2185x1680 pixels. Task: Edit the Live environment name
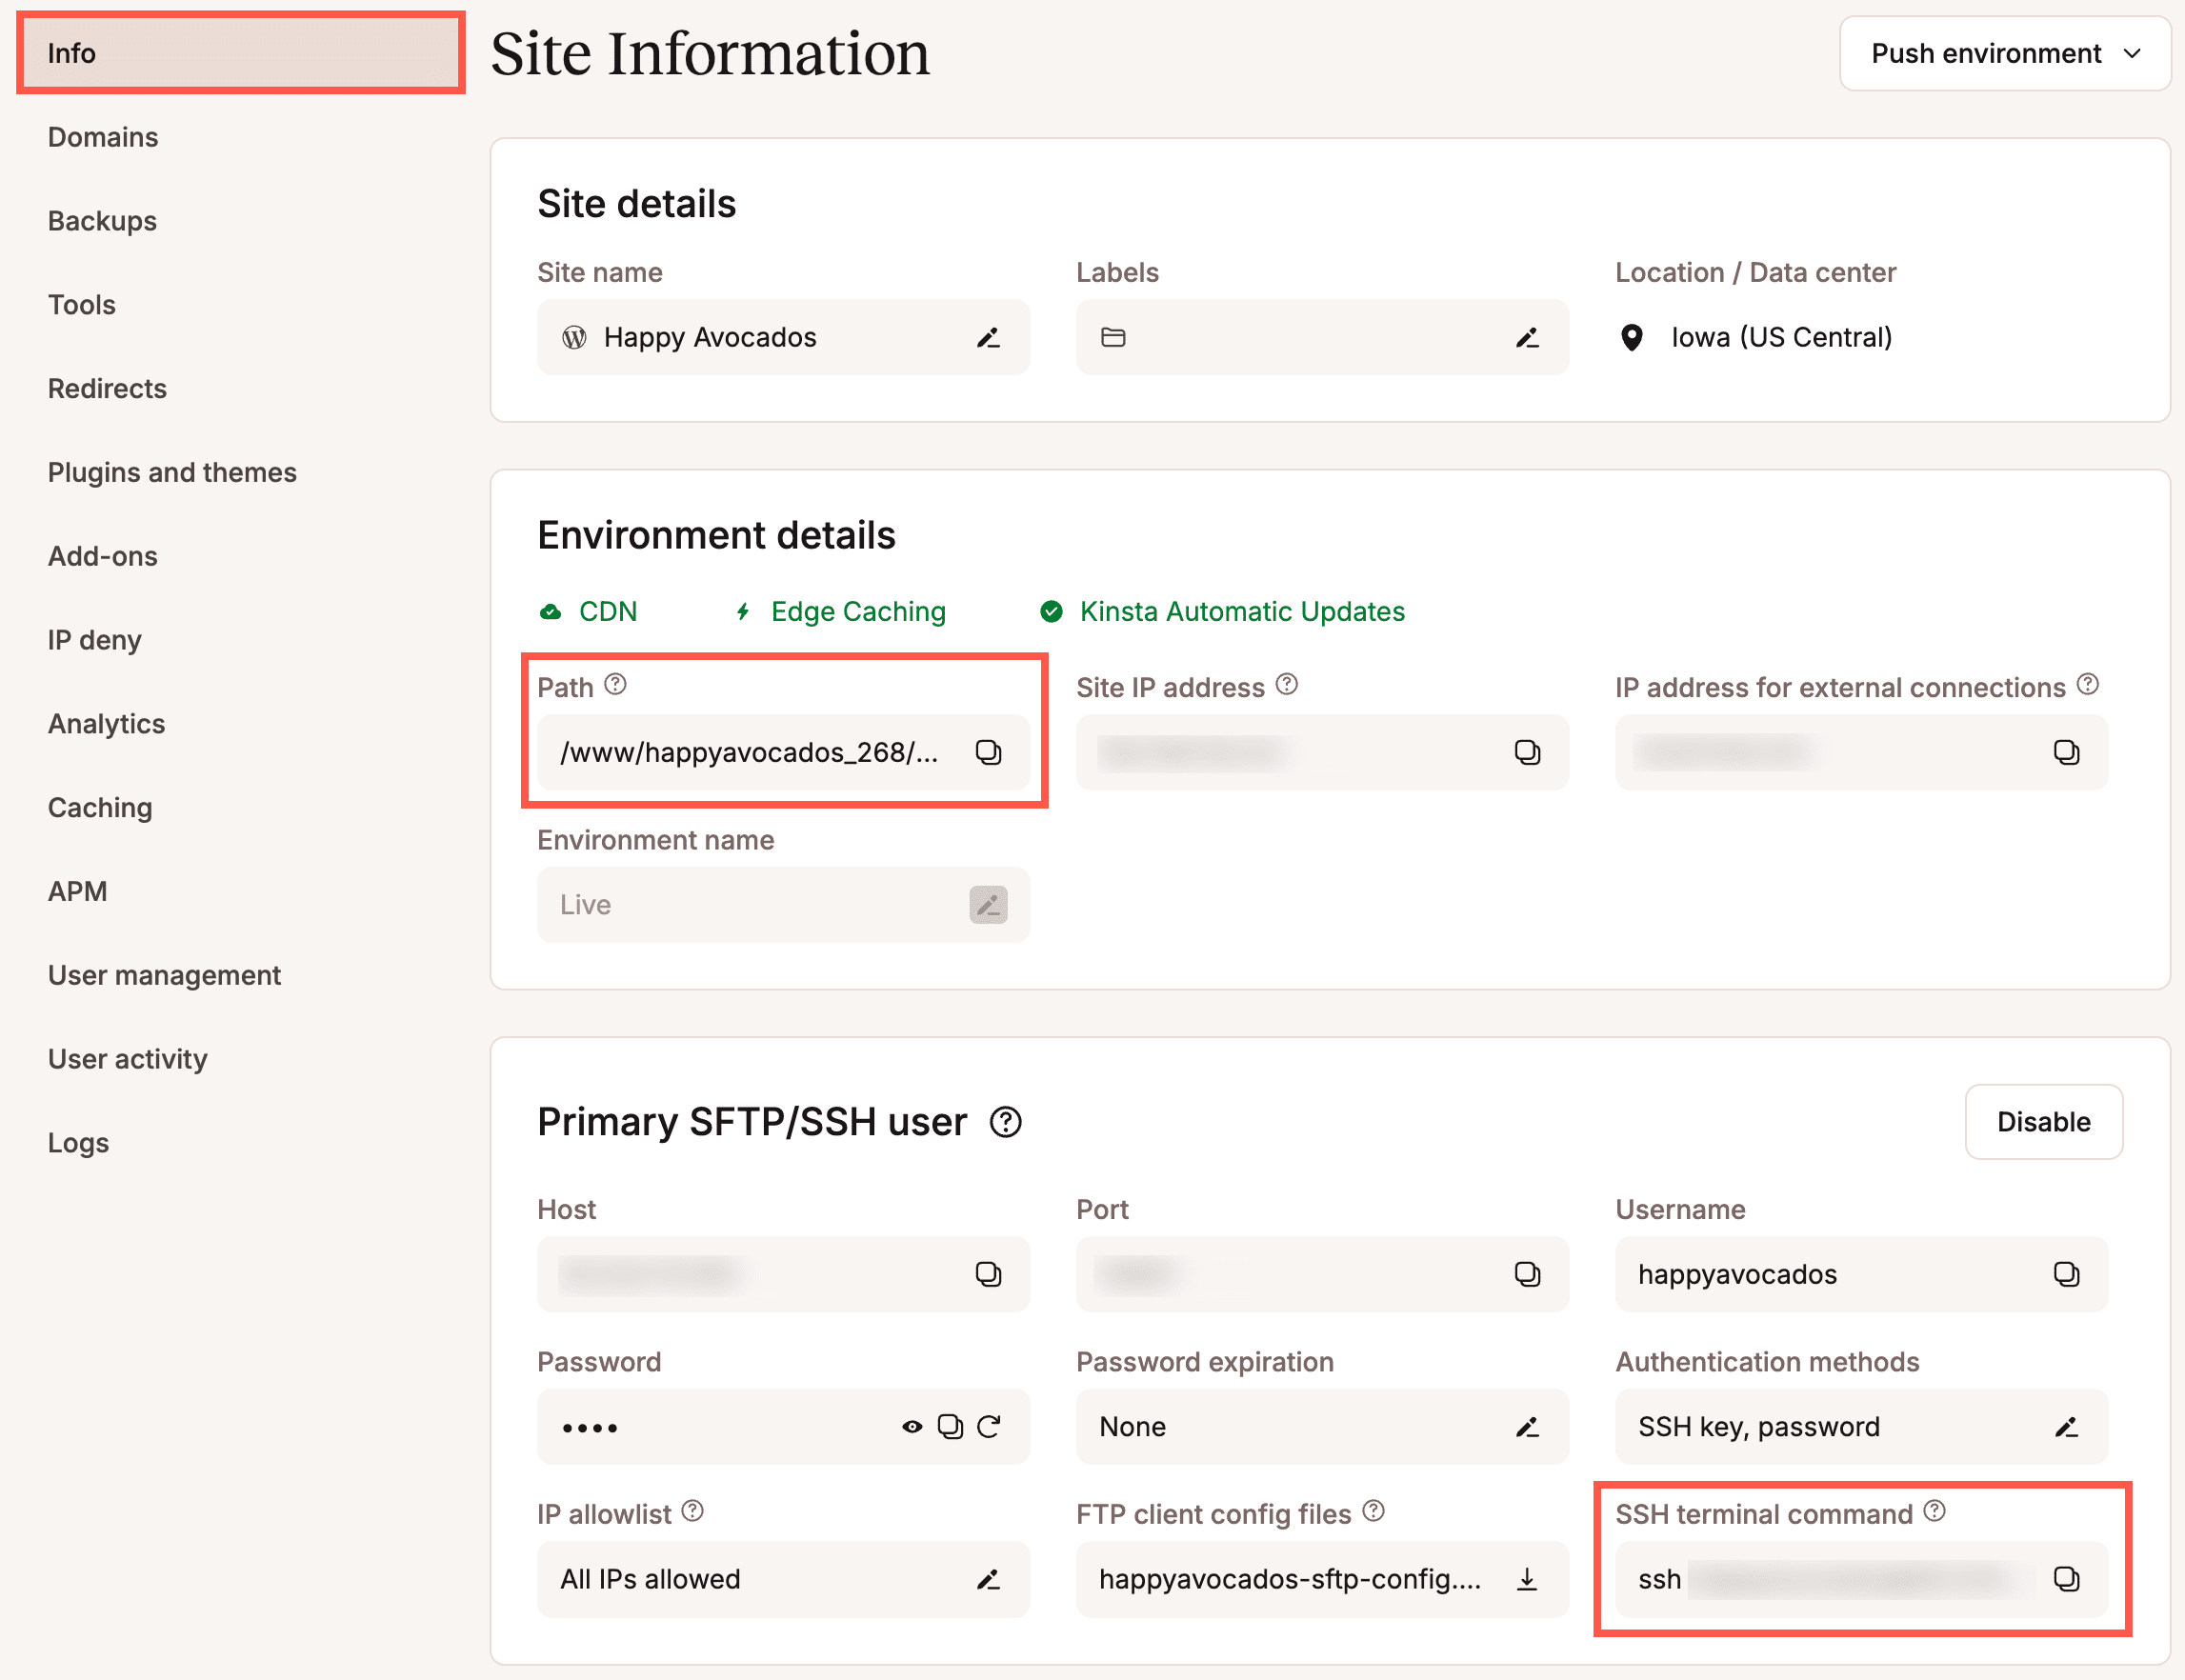pyautogui.click(x=988, y=904)
